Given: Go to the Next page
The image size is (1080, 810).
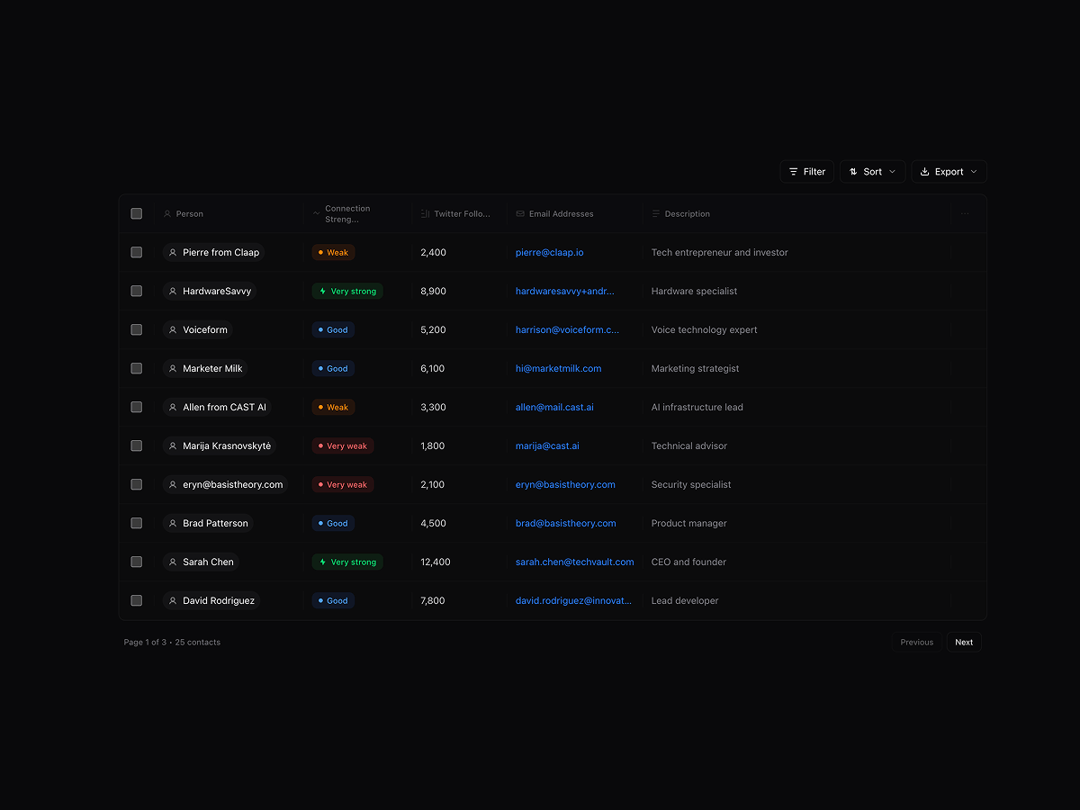Looking at the screenshot, I should (964, 642).
